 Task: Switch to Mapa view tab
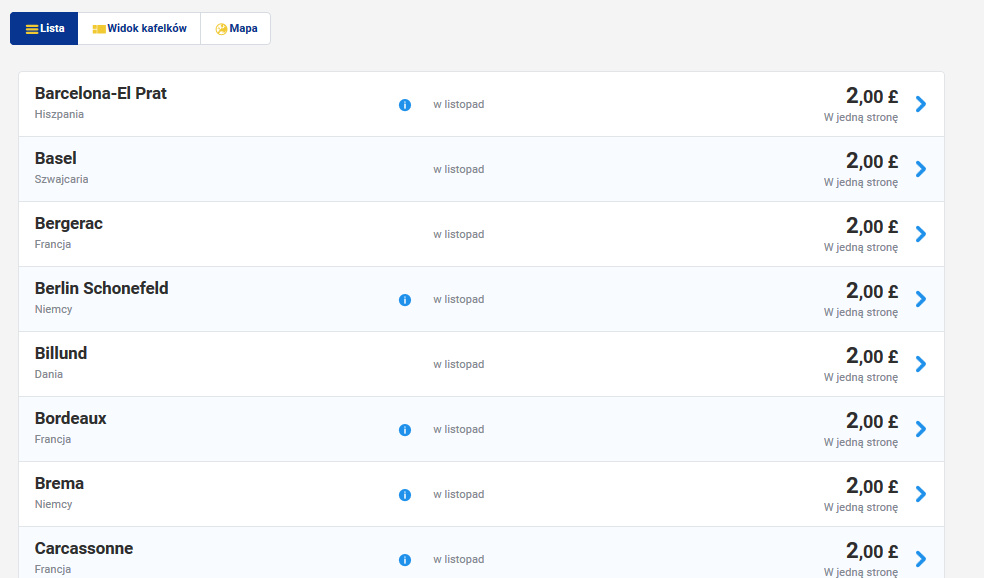pyautogui.click(x=236, y=28)
